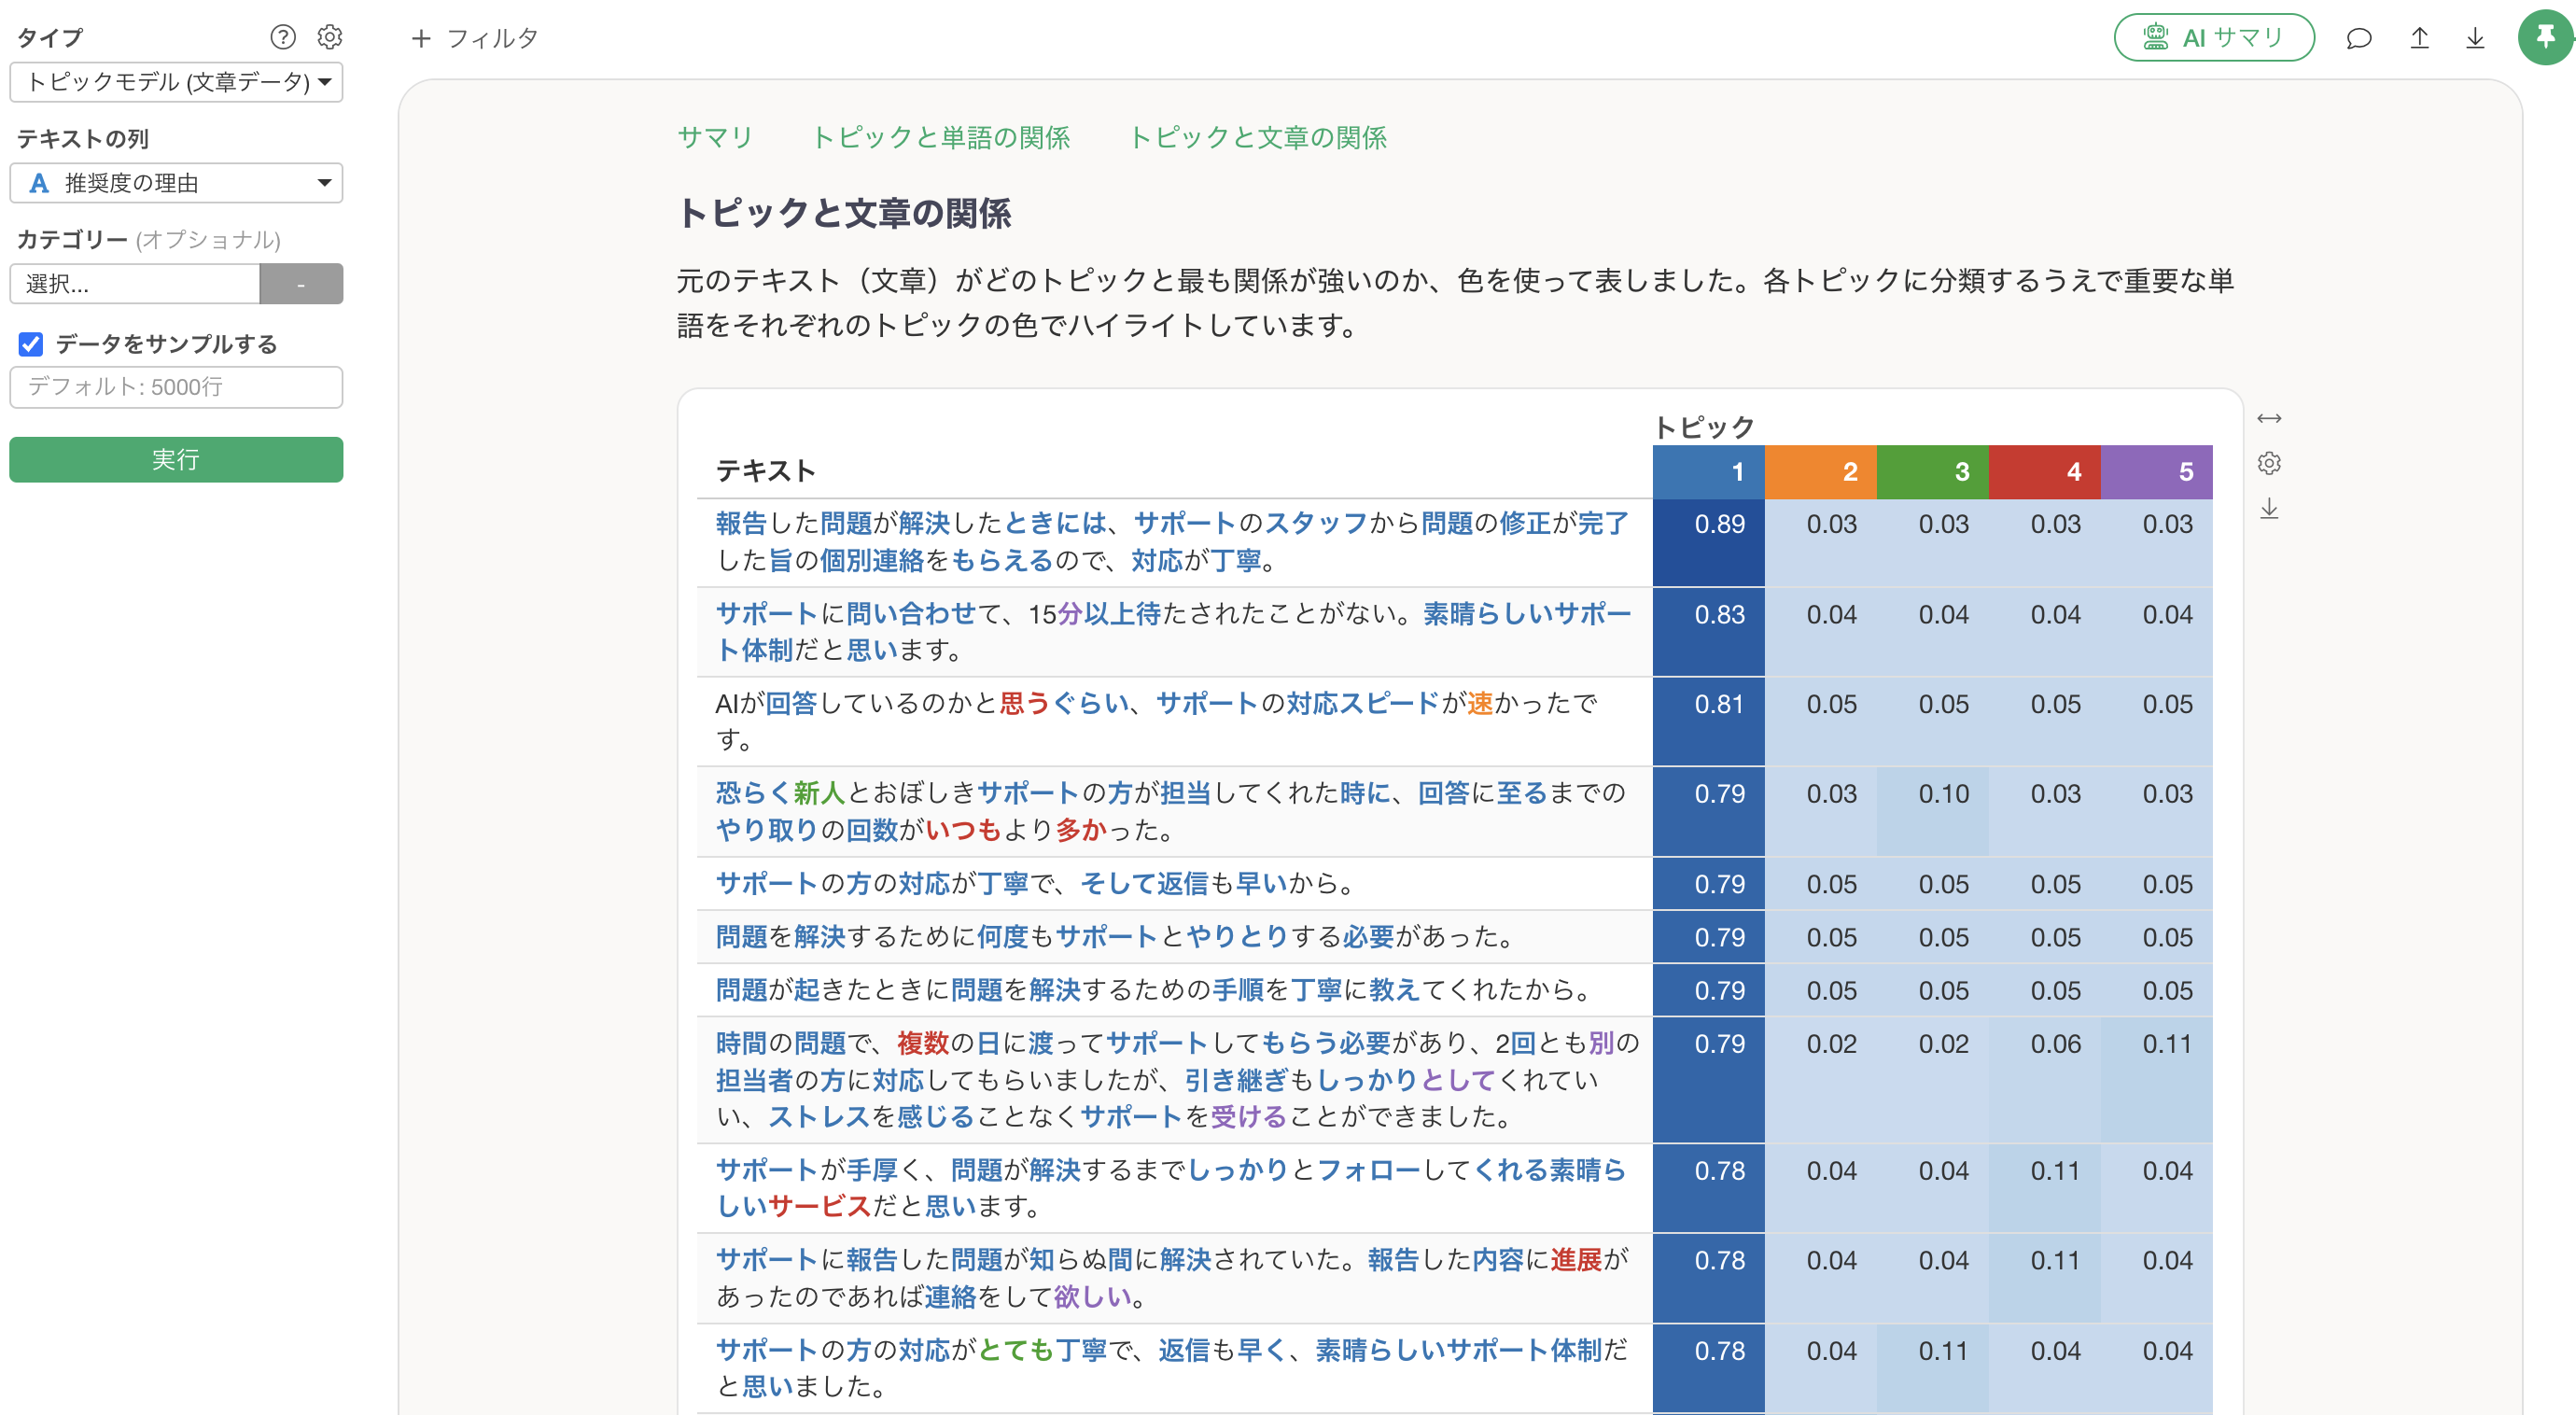Image resolution: width=2576 pixels, height=1415 pixels.
Task: Open the settings gear beside タイプ
Action: [329, 37]
